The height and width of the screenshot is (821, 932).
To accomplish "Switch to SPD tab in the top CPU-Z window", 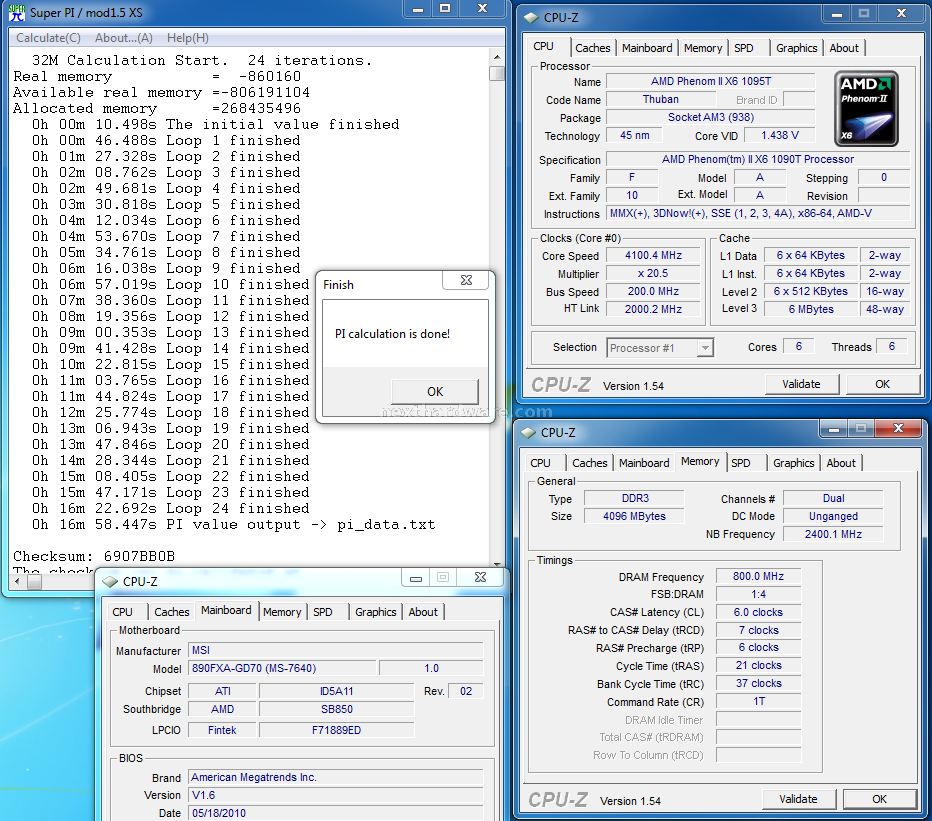I will [743, 48].
